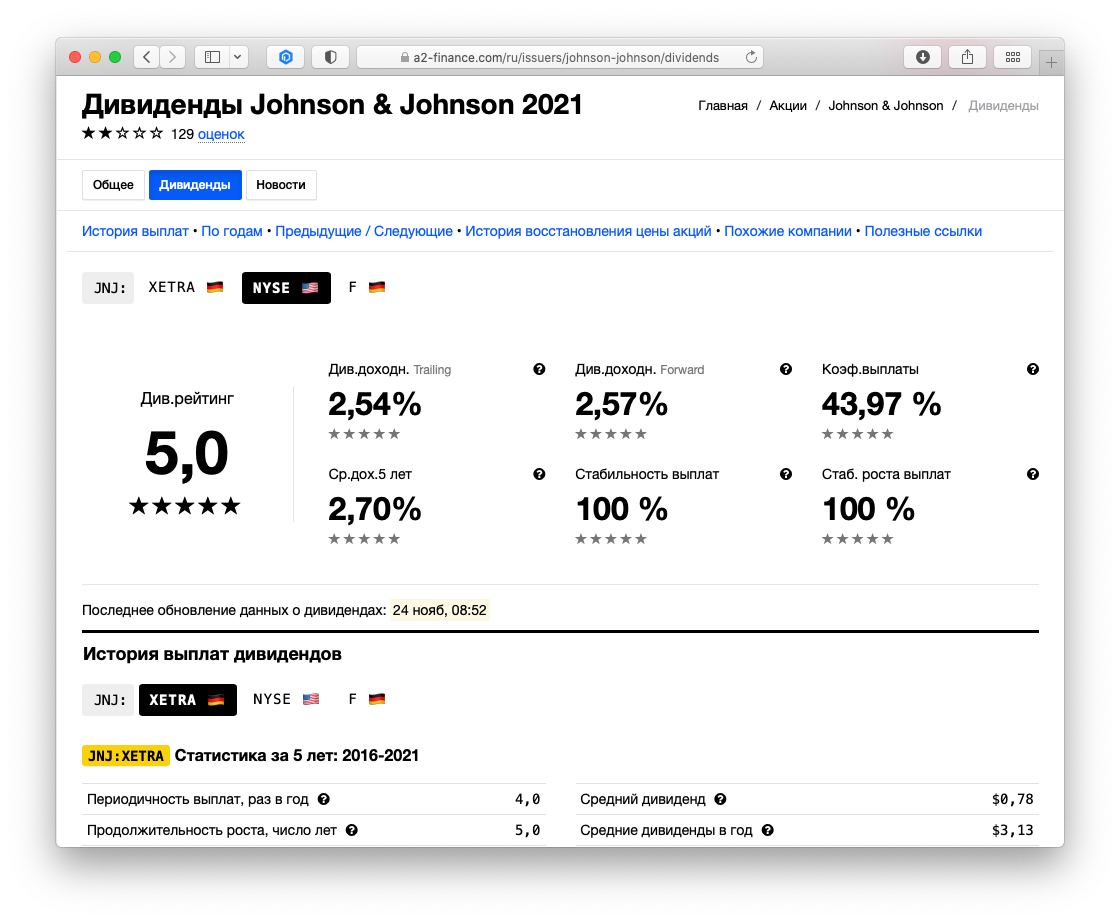
Task: Jump to 'Похожие компании' section
Action: 788,232
